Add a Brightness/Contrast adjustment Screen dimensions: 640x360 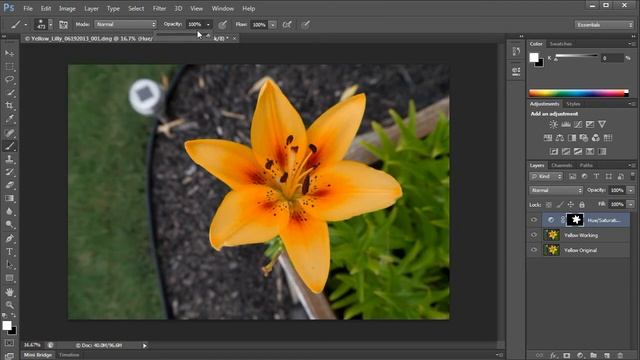pyautogui.click(x=553, y=124)
